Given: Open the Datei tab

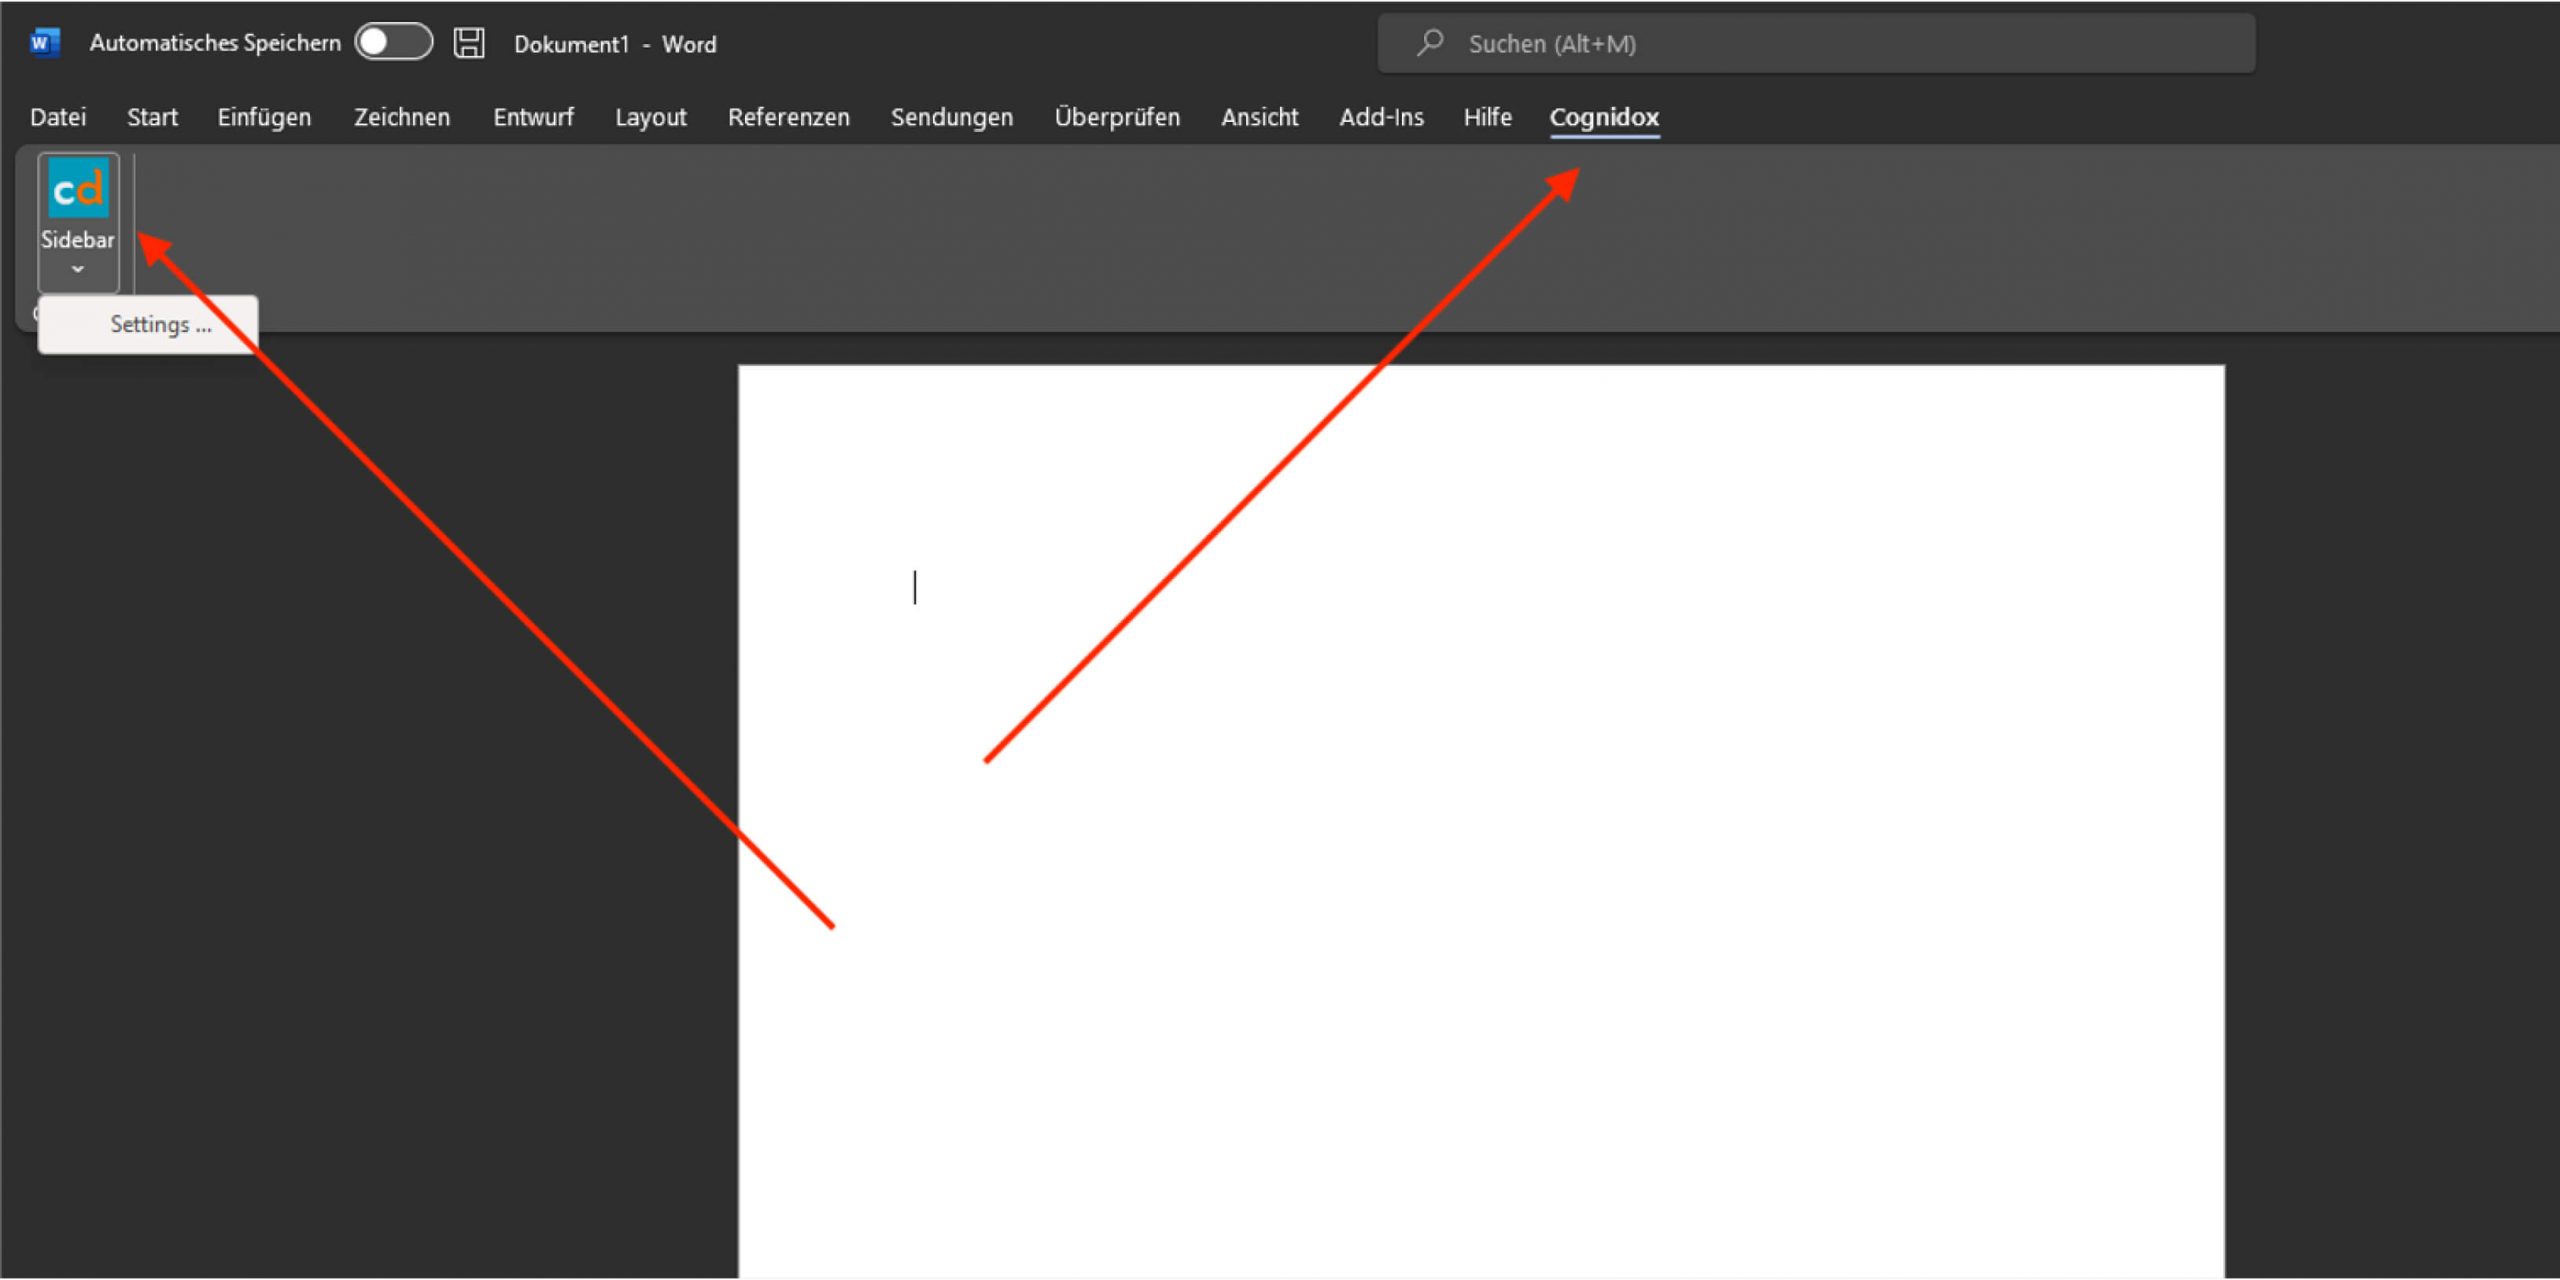Looking at the screenshot, I should point(58,117).
